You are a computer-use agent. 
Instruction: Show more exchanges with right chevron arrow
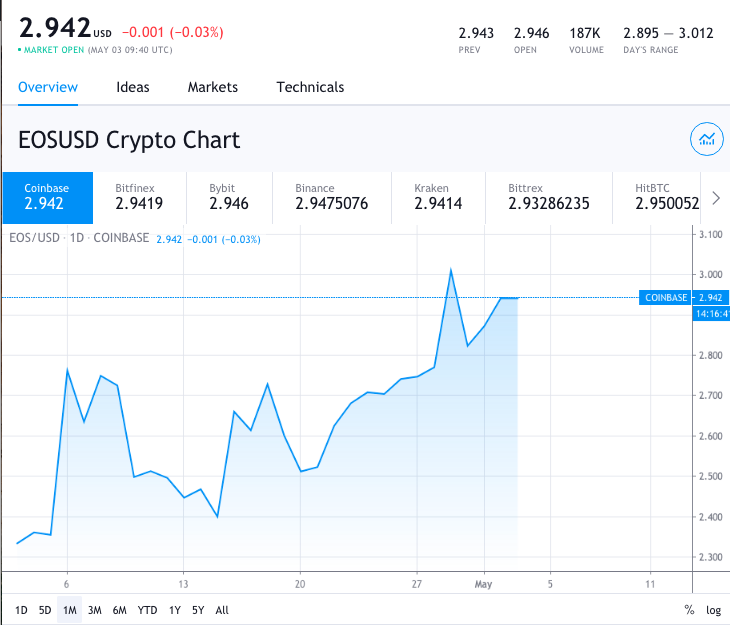pyautogui.click(x=716, y=198)
